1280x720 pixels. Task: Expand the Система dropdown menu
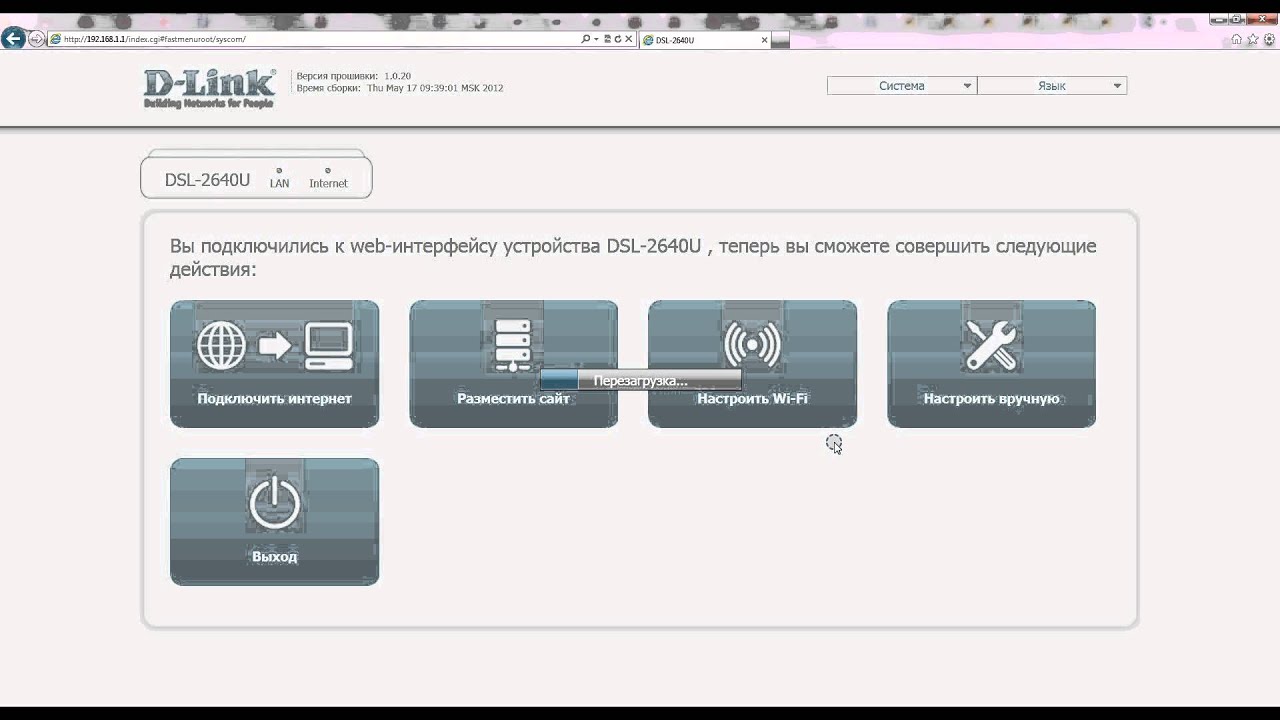[902, 86]
